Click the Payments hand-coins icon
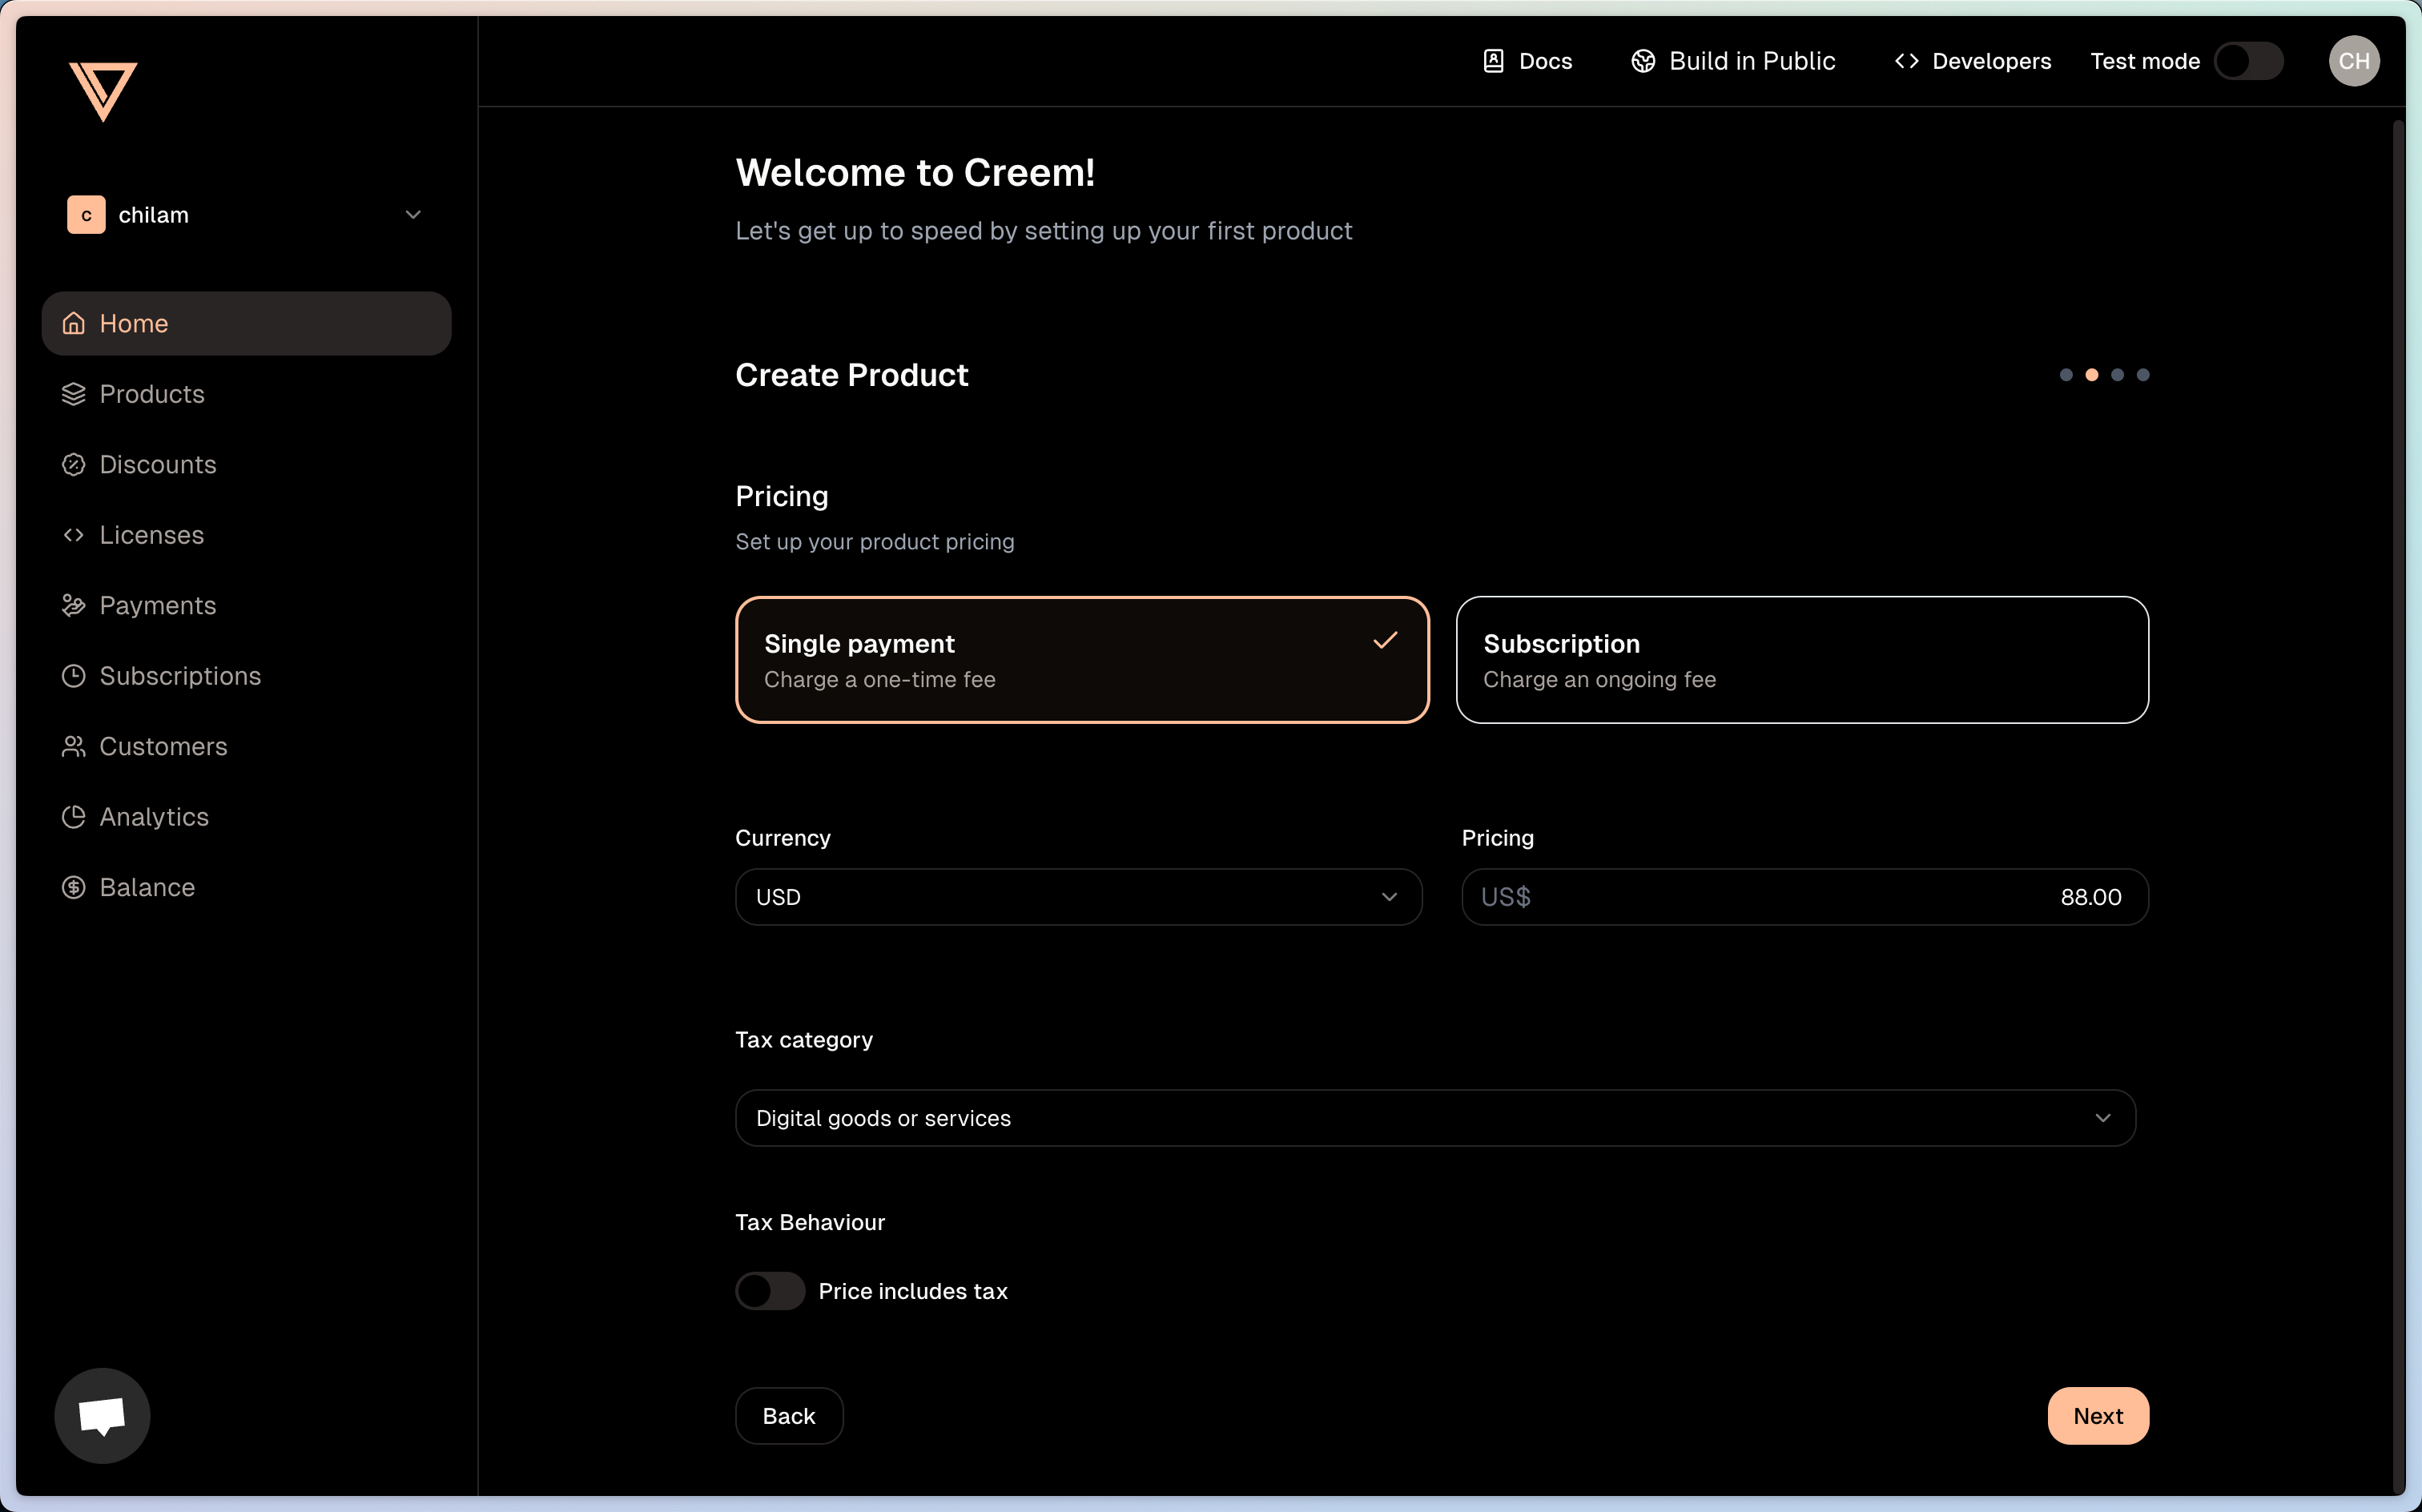The height and width of the screenshot is (1512, 2422). [74, 605]
